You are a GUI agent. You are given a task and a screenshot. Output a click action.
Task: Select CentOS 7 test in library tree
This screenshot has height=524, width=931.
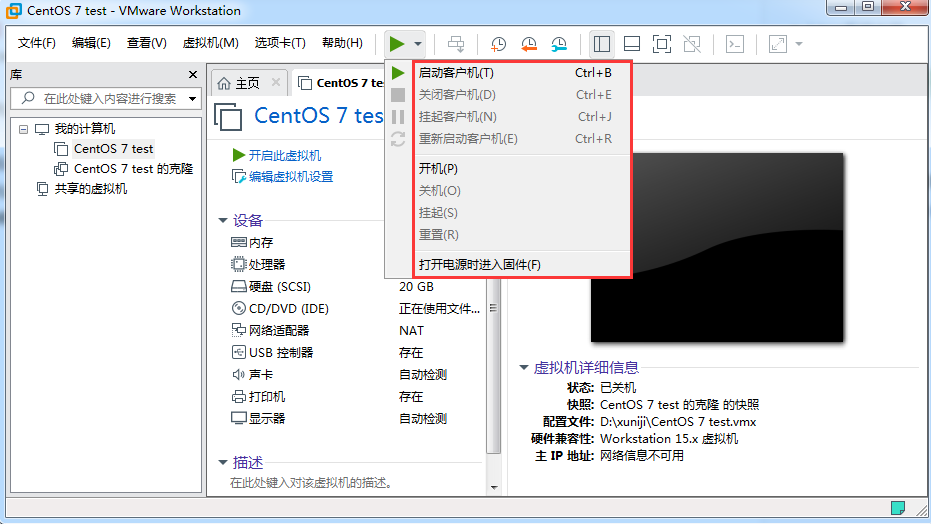(113, 148)
